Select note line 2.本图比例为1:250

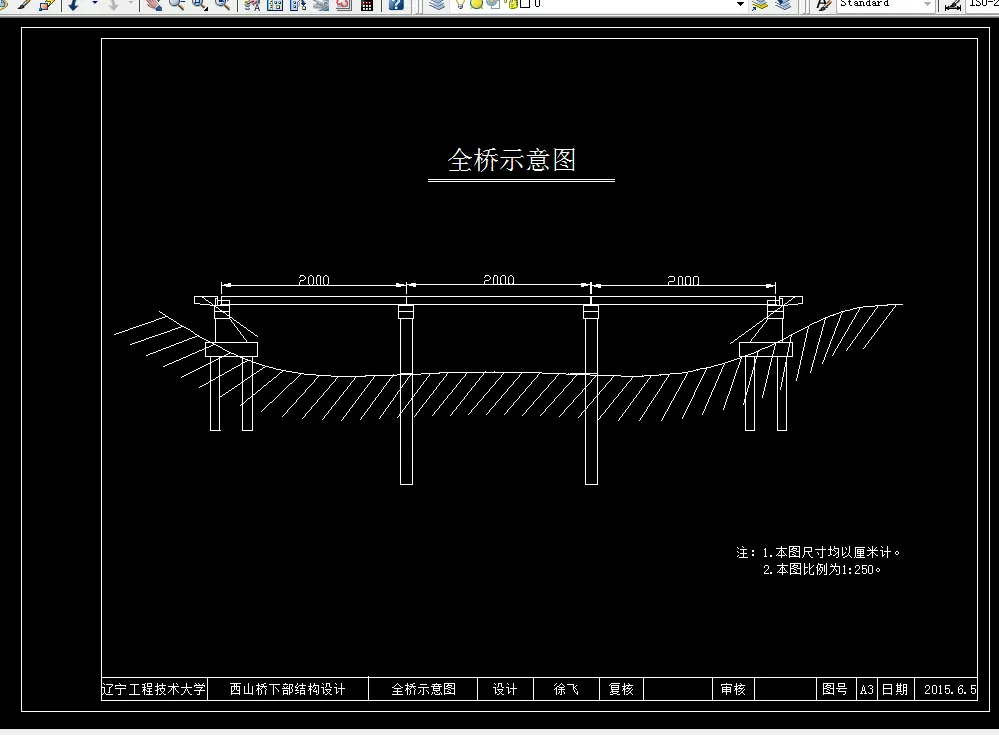click(x=822, y=569)
